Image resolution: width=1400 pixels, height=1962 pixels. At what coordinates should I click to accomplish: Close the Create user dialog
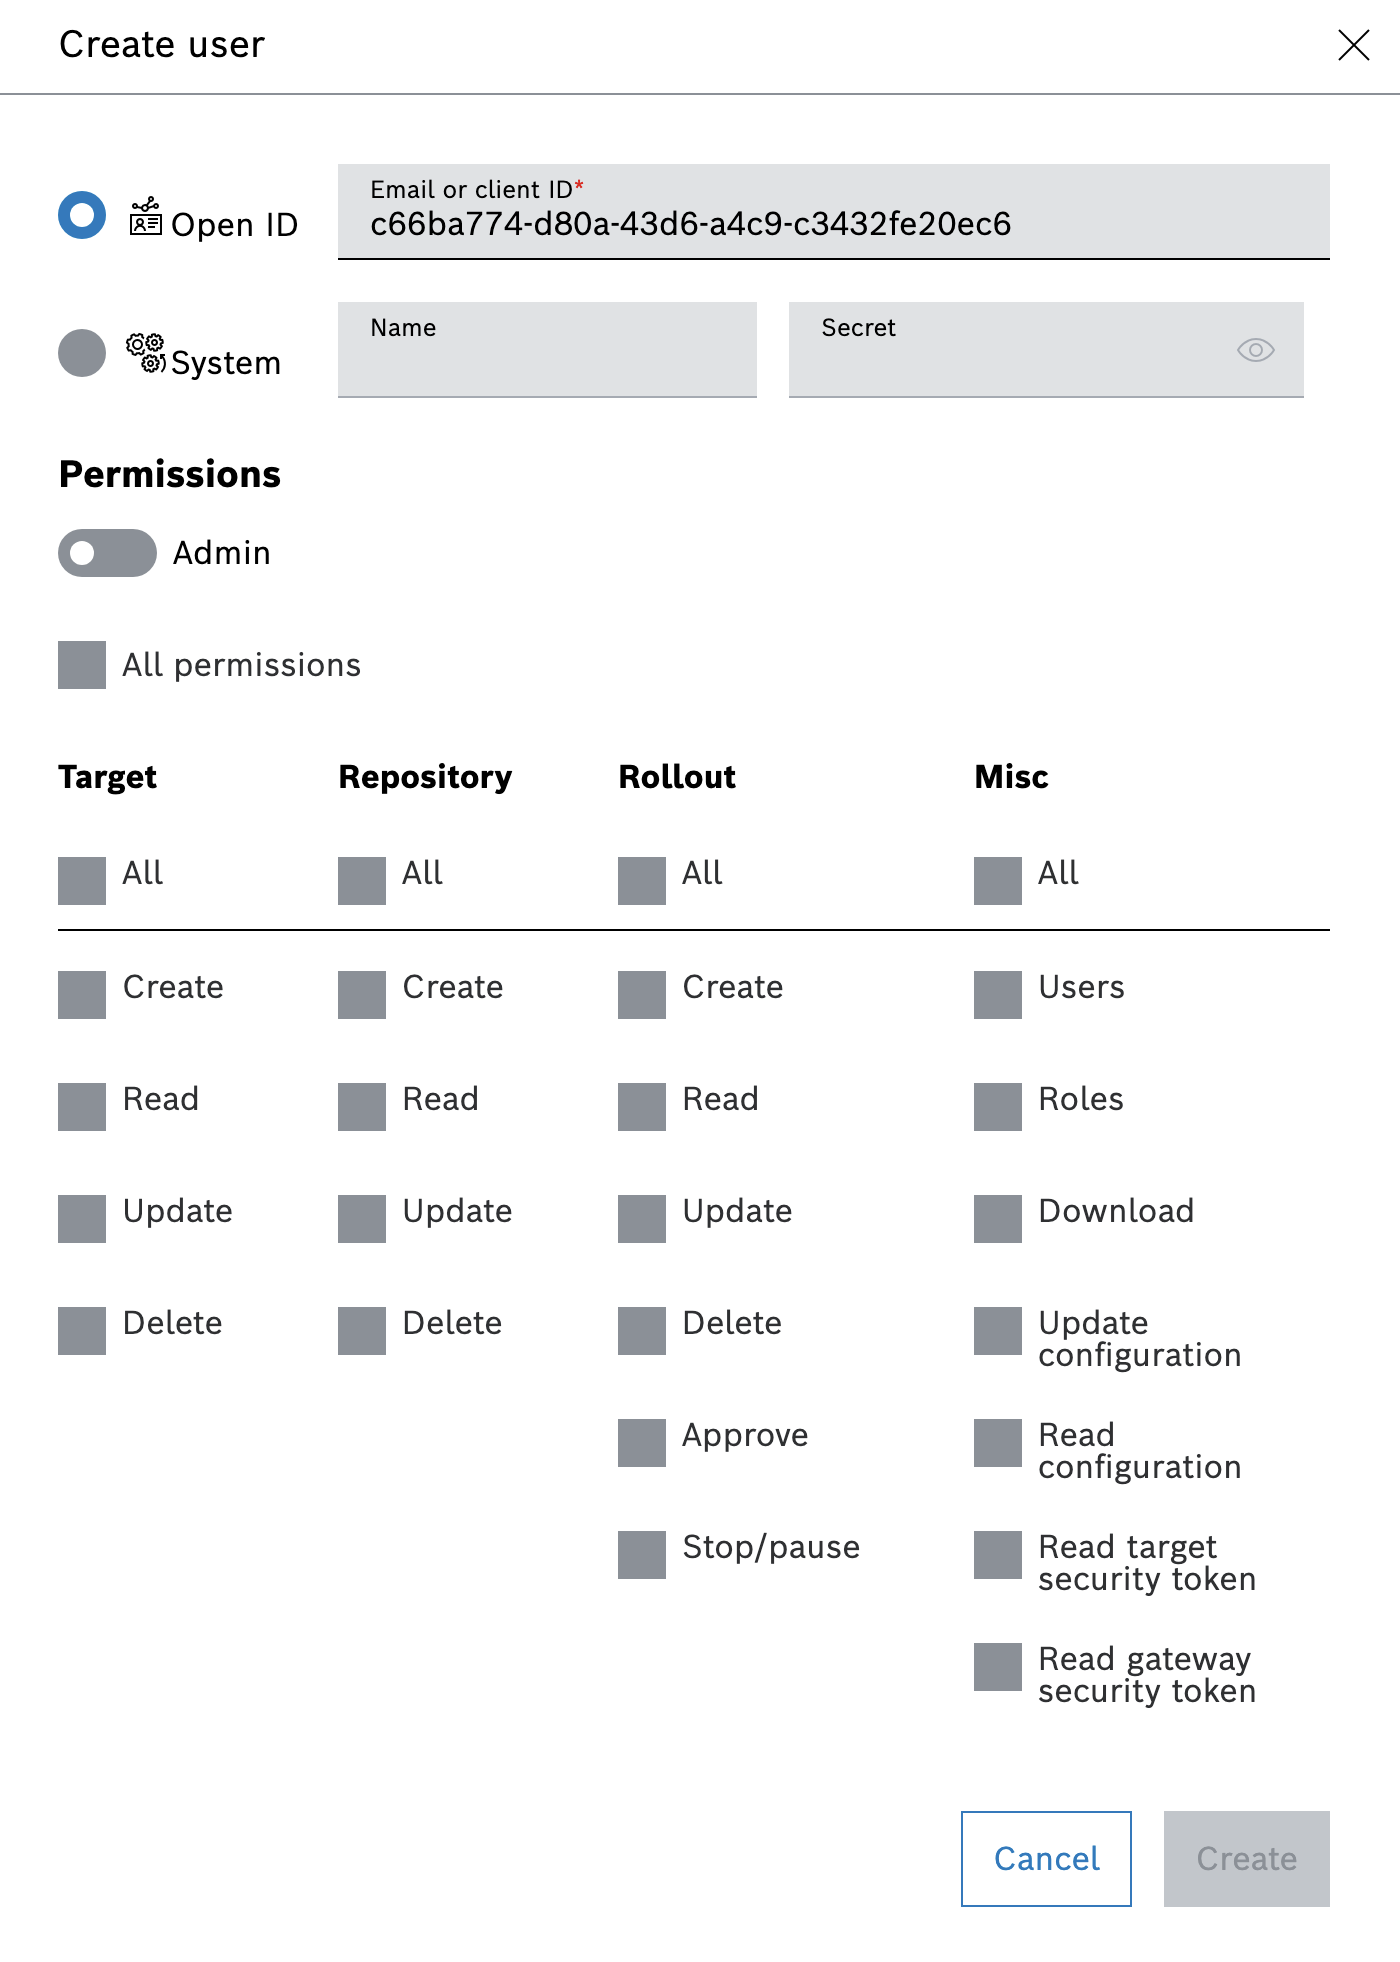pyautogui.click(x=1353, y=45)
